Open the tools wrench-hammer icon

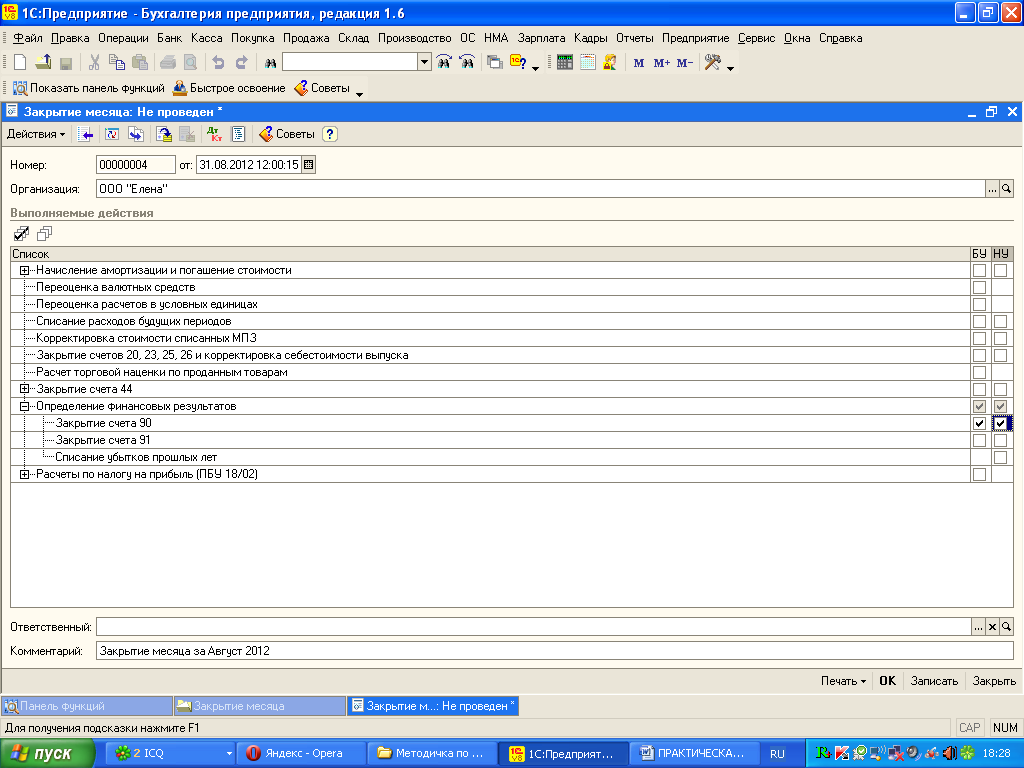712,63
